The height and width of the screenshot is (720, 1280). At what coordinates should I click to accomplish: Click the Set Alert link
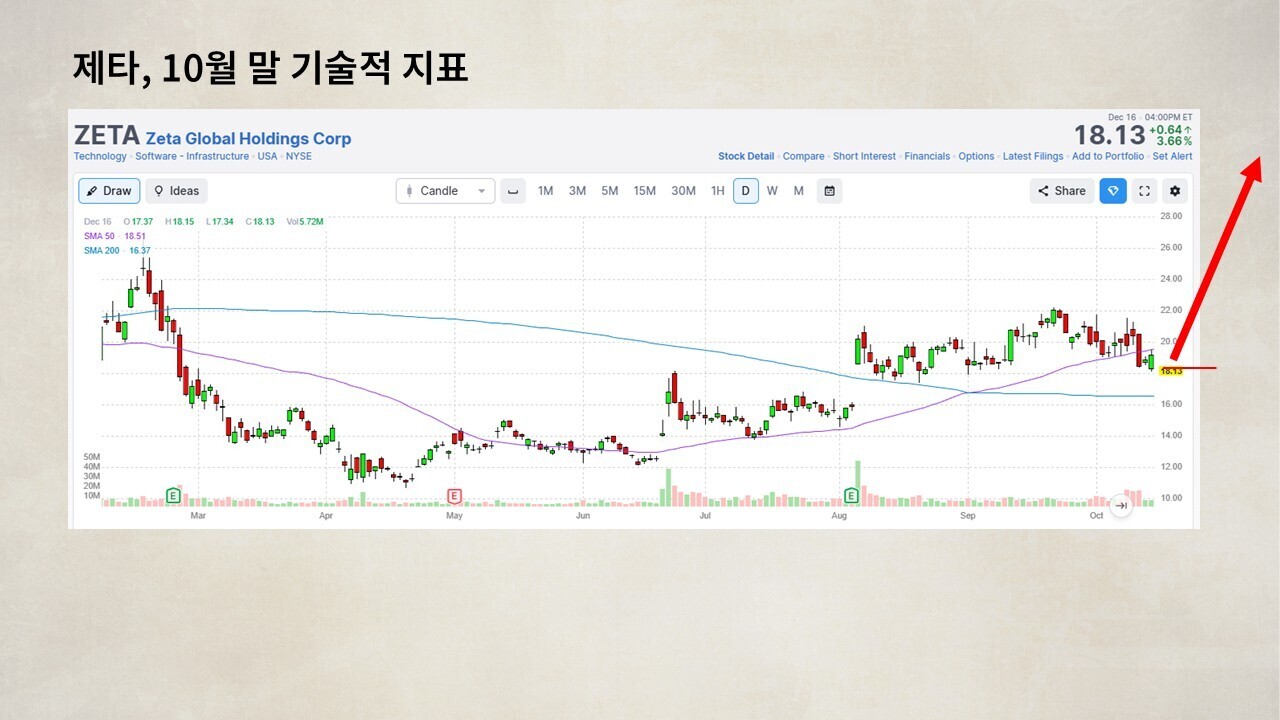[1172, 156]
